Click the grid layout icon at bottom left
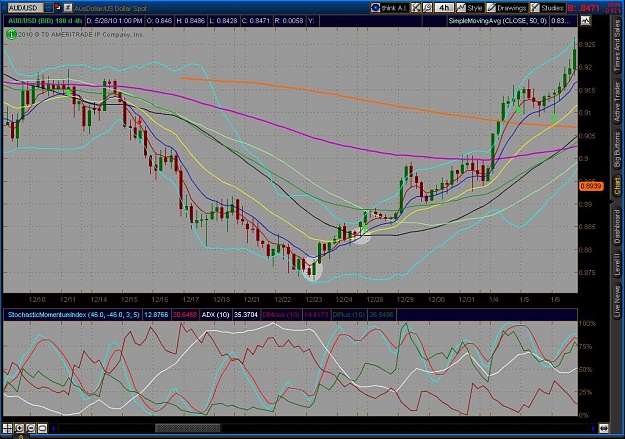The height and width of the screenshot is (439, 625). [x=8, y=428]
